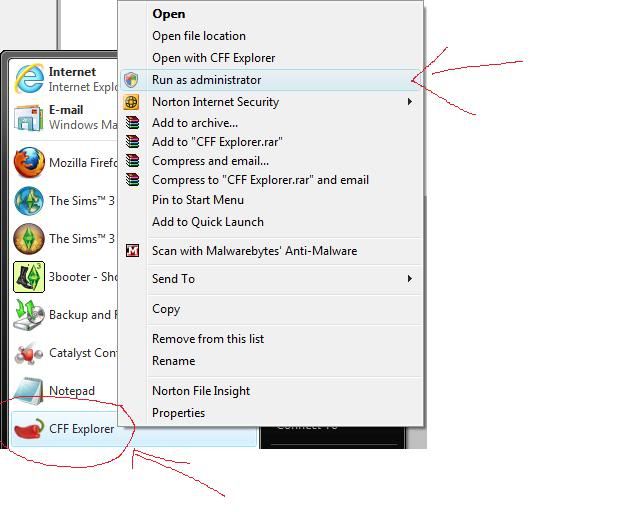Click the Norton Internet Security menu label
The width and height of the screenshot is (640, 512).
point(216,102)
